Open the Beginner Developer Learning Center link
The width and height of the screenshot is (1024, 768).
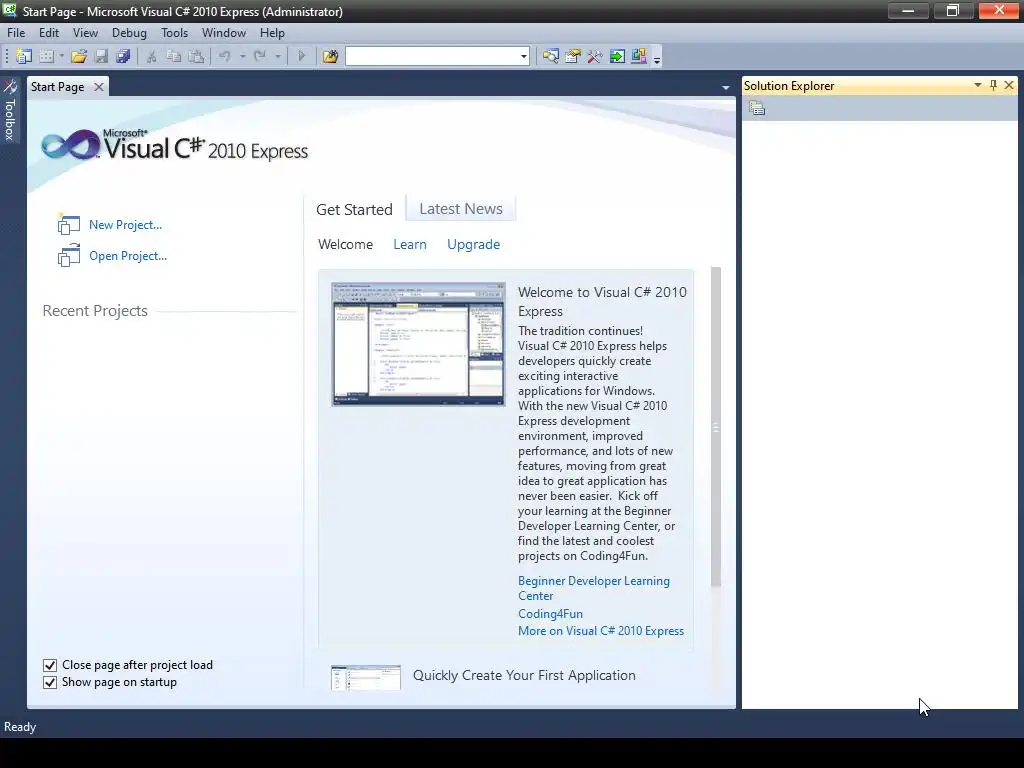click(594, 588)
